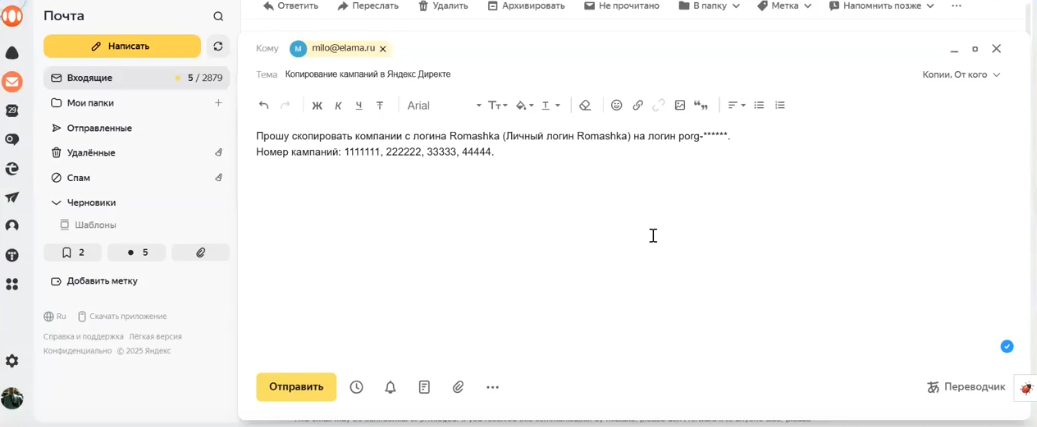Click the attach file paperclip in compose footer
The image size is (1037, 427).
click(458, 387)
